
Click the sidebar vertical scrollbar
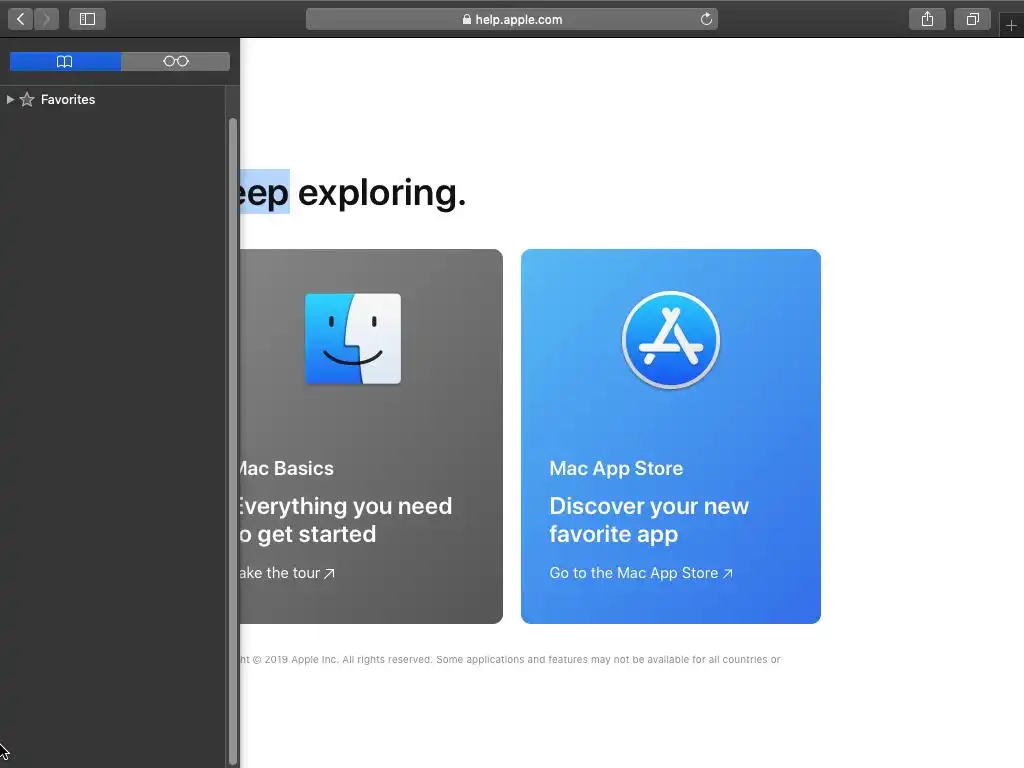click(232, 441)
